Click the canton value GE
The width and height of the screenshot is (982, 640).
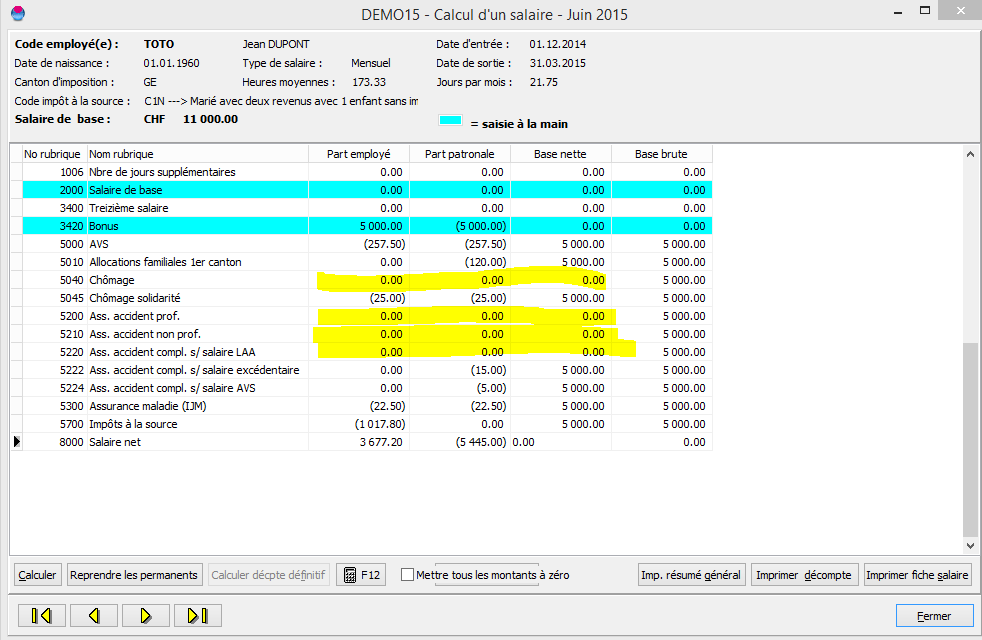coord(150,82)
